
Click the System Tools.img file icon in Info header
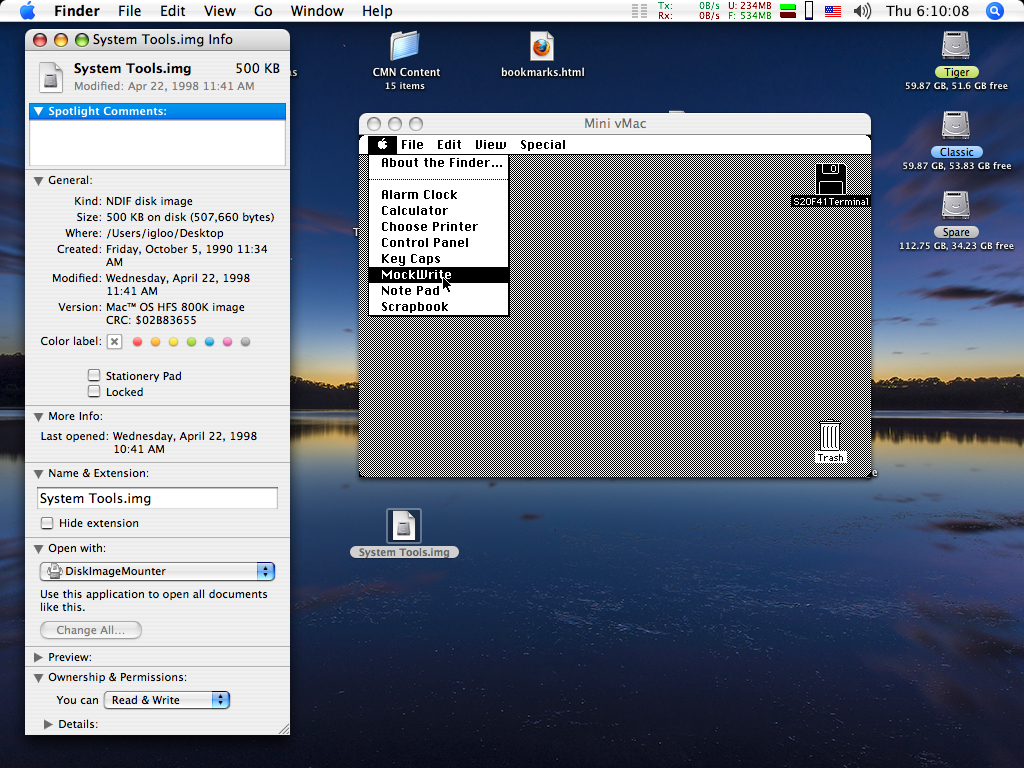(x=50, y=77)
